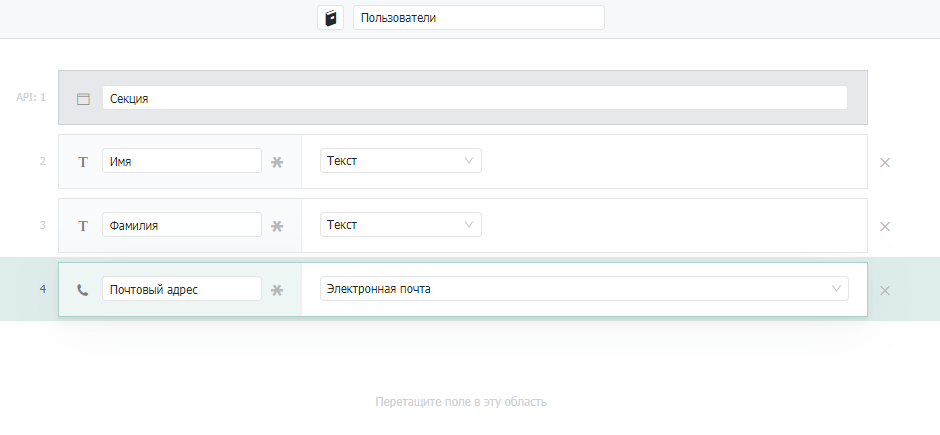Screen dimensions: 940x435
Task: Click the phone icon for Почтовый адрес
Action: pyautogui.click(x=83, y=290)
